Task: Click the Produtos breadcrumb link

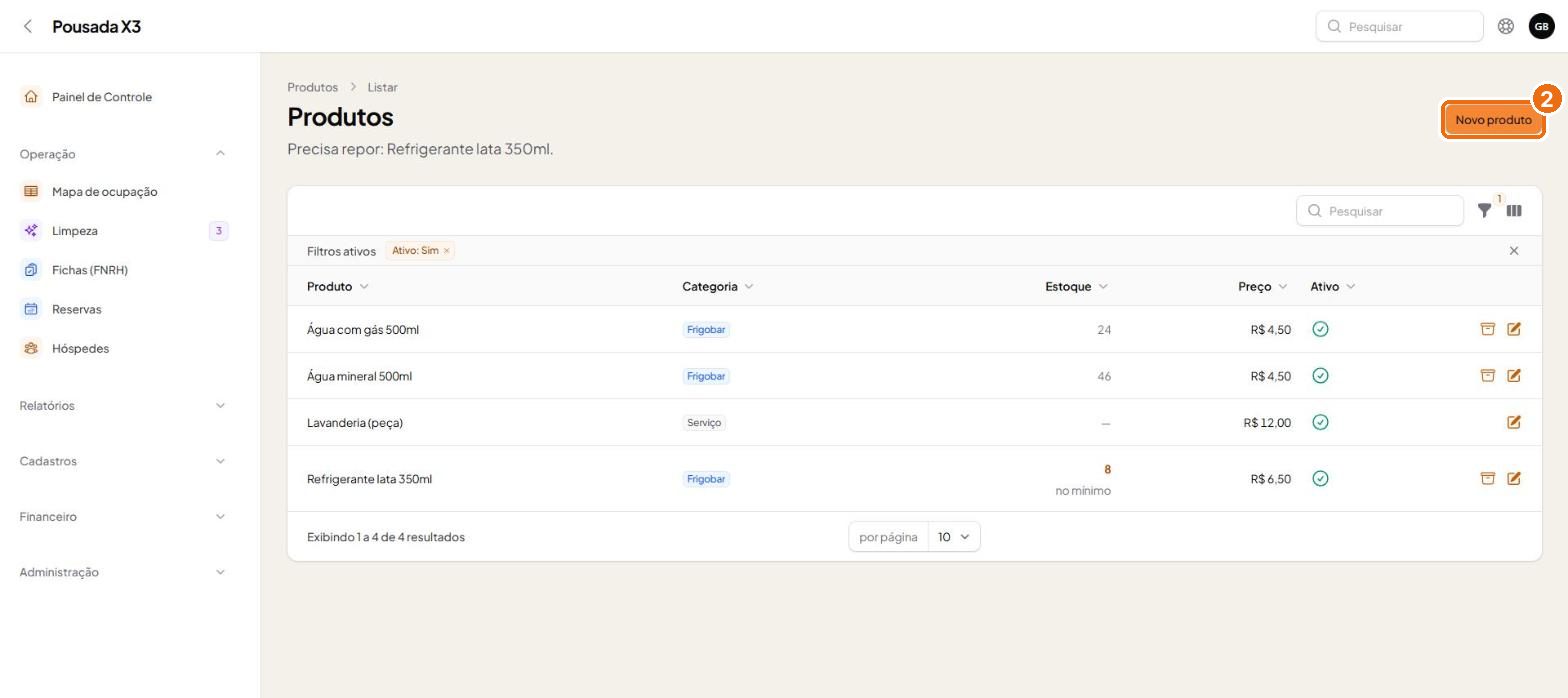Action: [312, 87]
